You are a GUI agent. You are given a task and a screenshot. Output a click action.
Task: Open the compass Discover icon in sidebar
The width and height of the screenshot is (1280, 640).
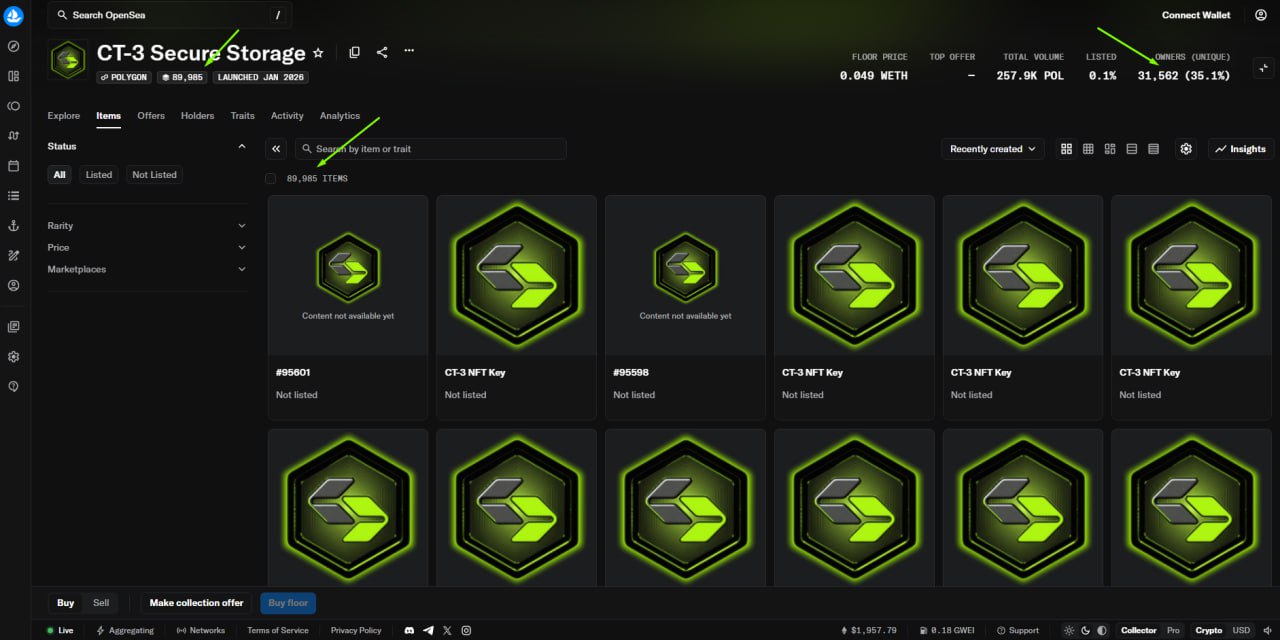pyautogui.click(x=14, y=46)
